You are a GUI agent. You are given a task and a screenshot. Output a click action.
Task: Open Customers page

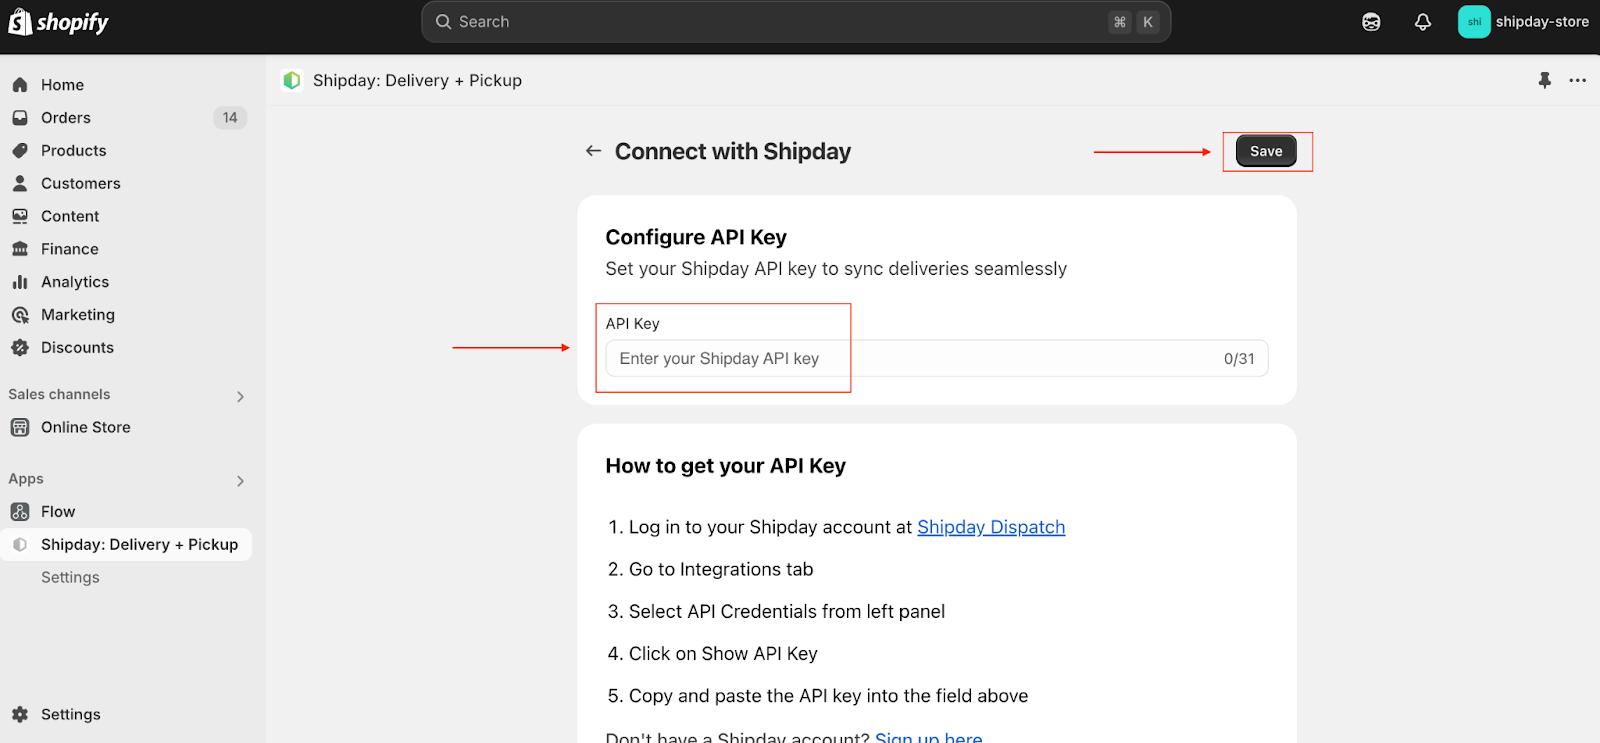(x=81, y=184)
